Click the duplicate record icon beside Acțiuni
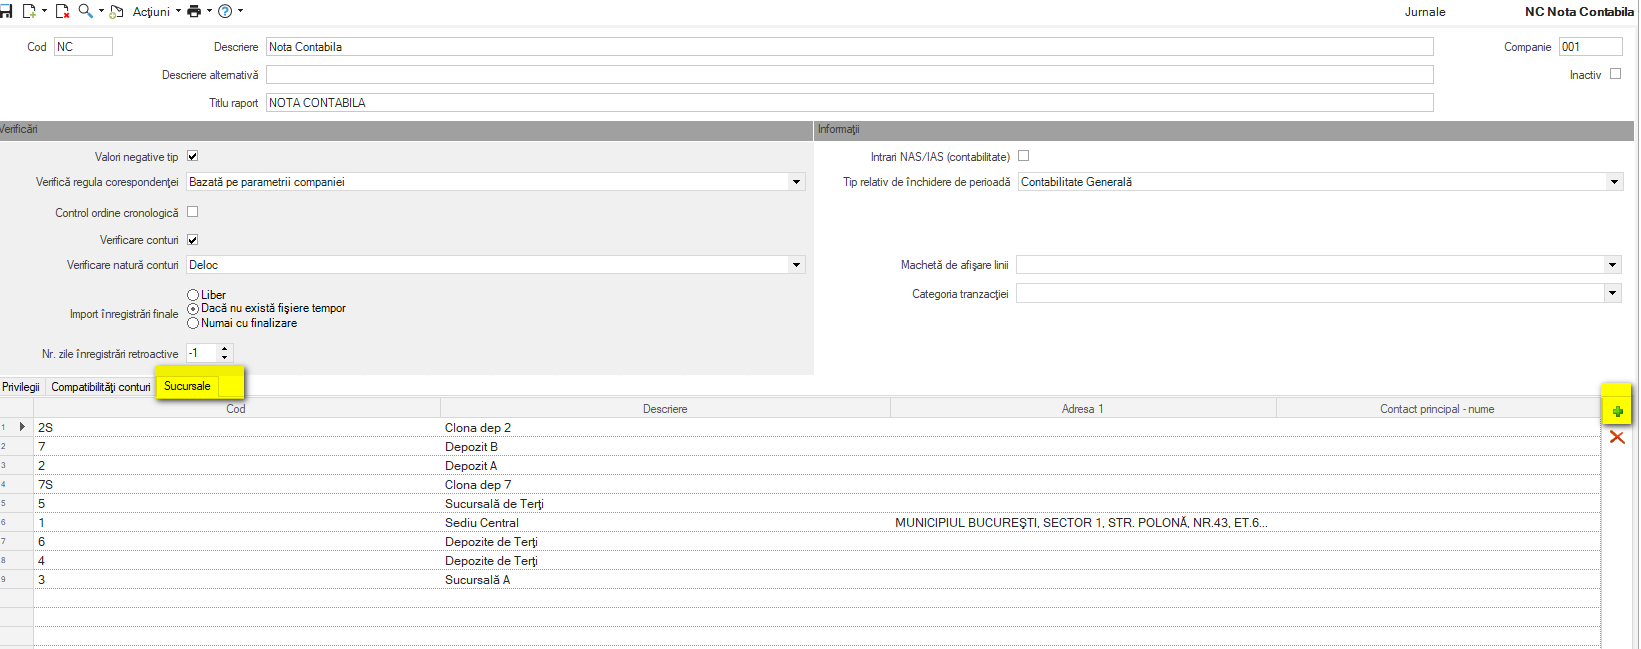 117,11
